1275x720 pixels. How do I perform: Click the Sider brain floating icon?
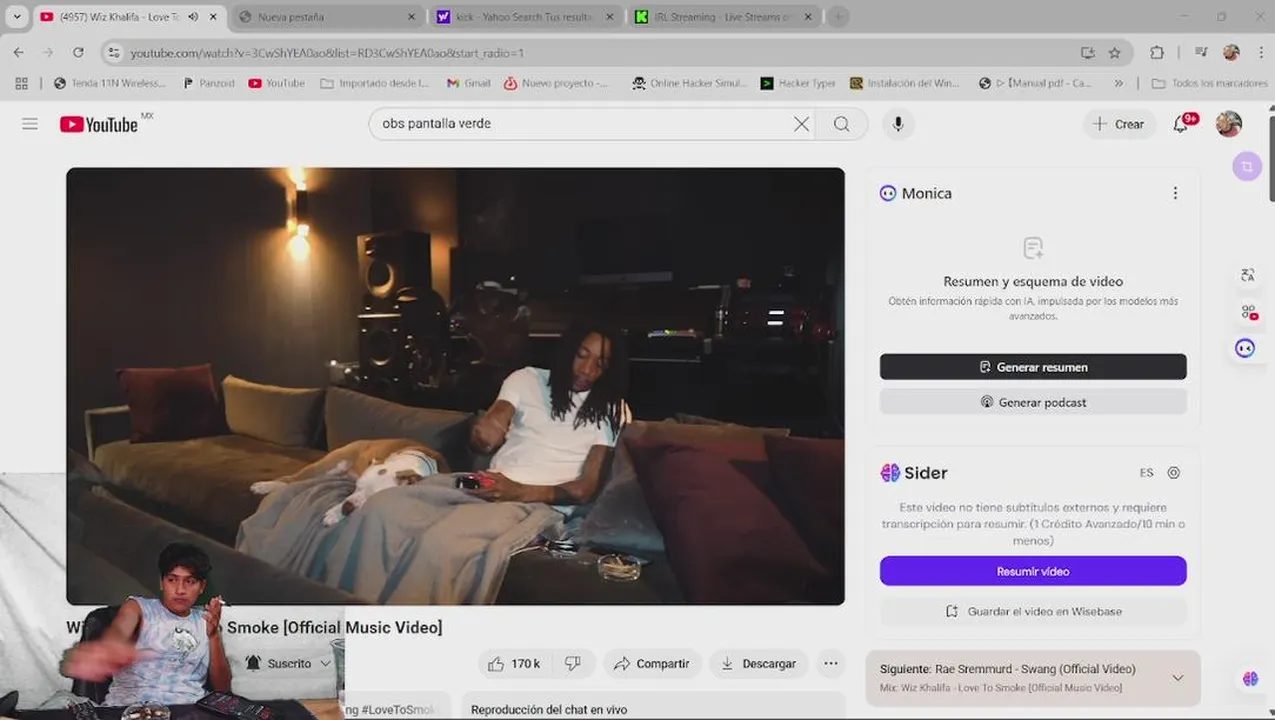1250,679
